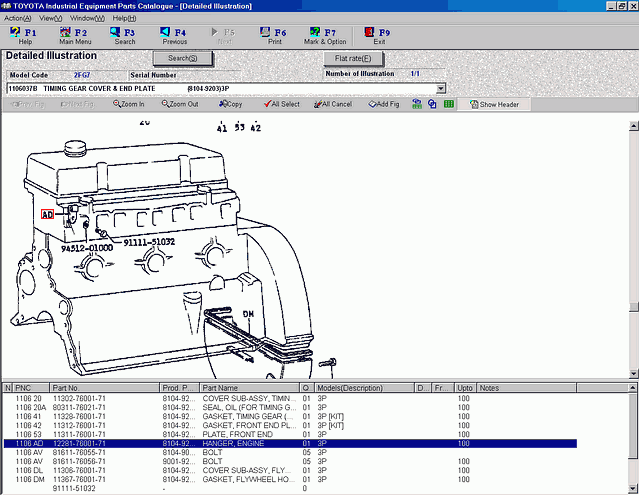Click callout 42 above the drawing
This screenshot has width=639, height=495.
(256, 128)
